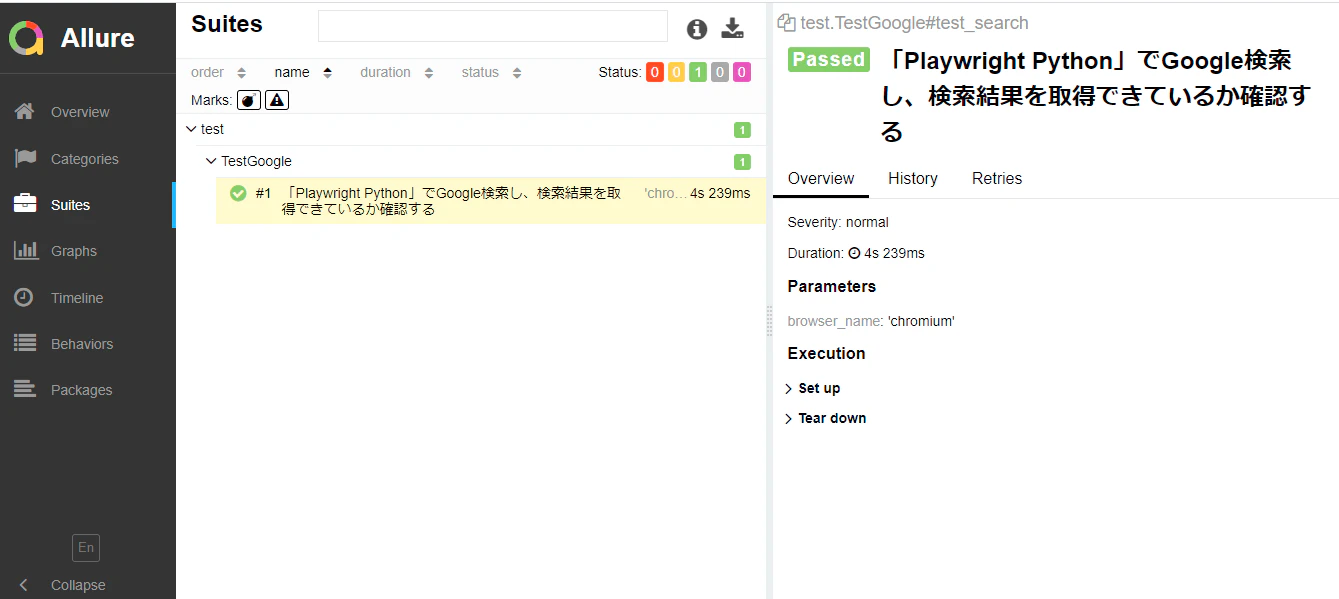Click the 'chromium' parameter value
This screenshot has width=1339, height=599.
921,321
